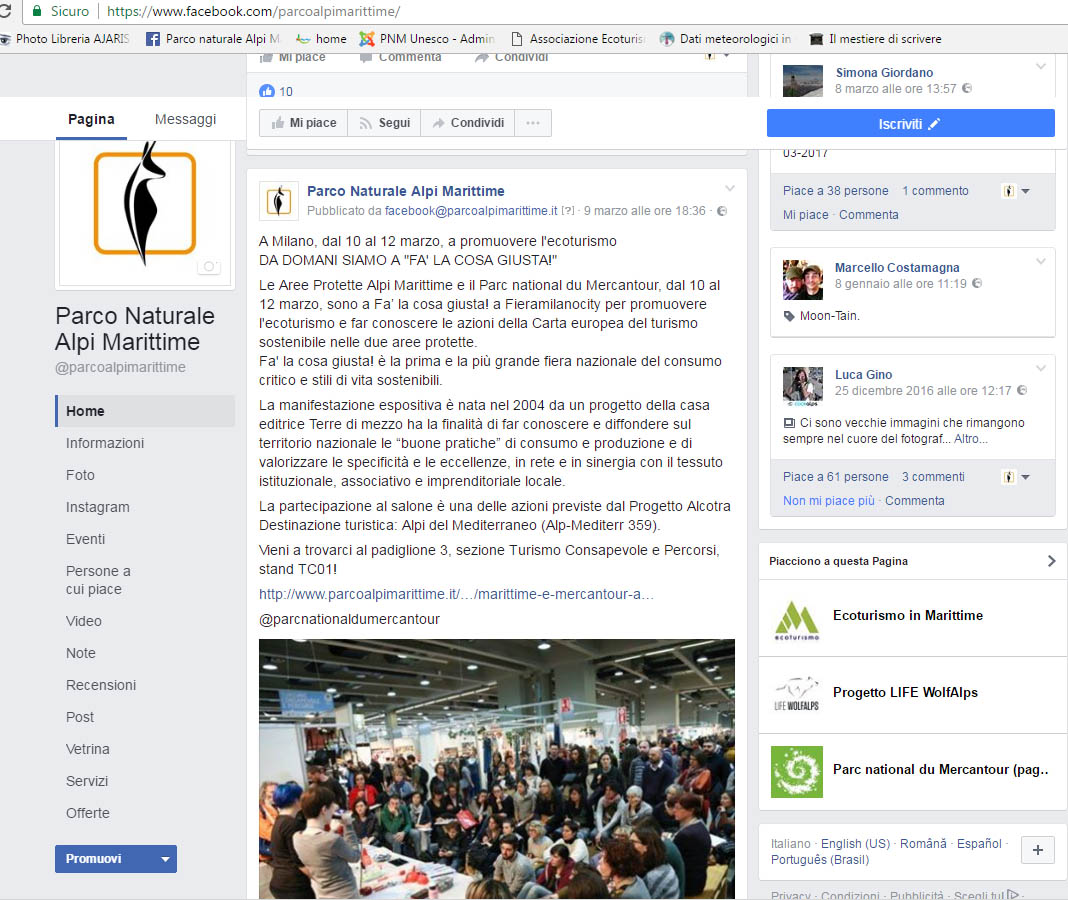Click the green secure padlock icon
The image size is (1068, 900).
pos(37,11)
